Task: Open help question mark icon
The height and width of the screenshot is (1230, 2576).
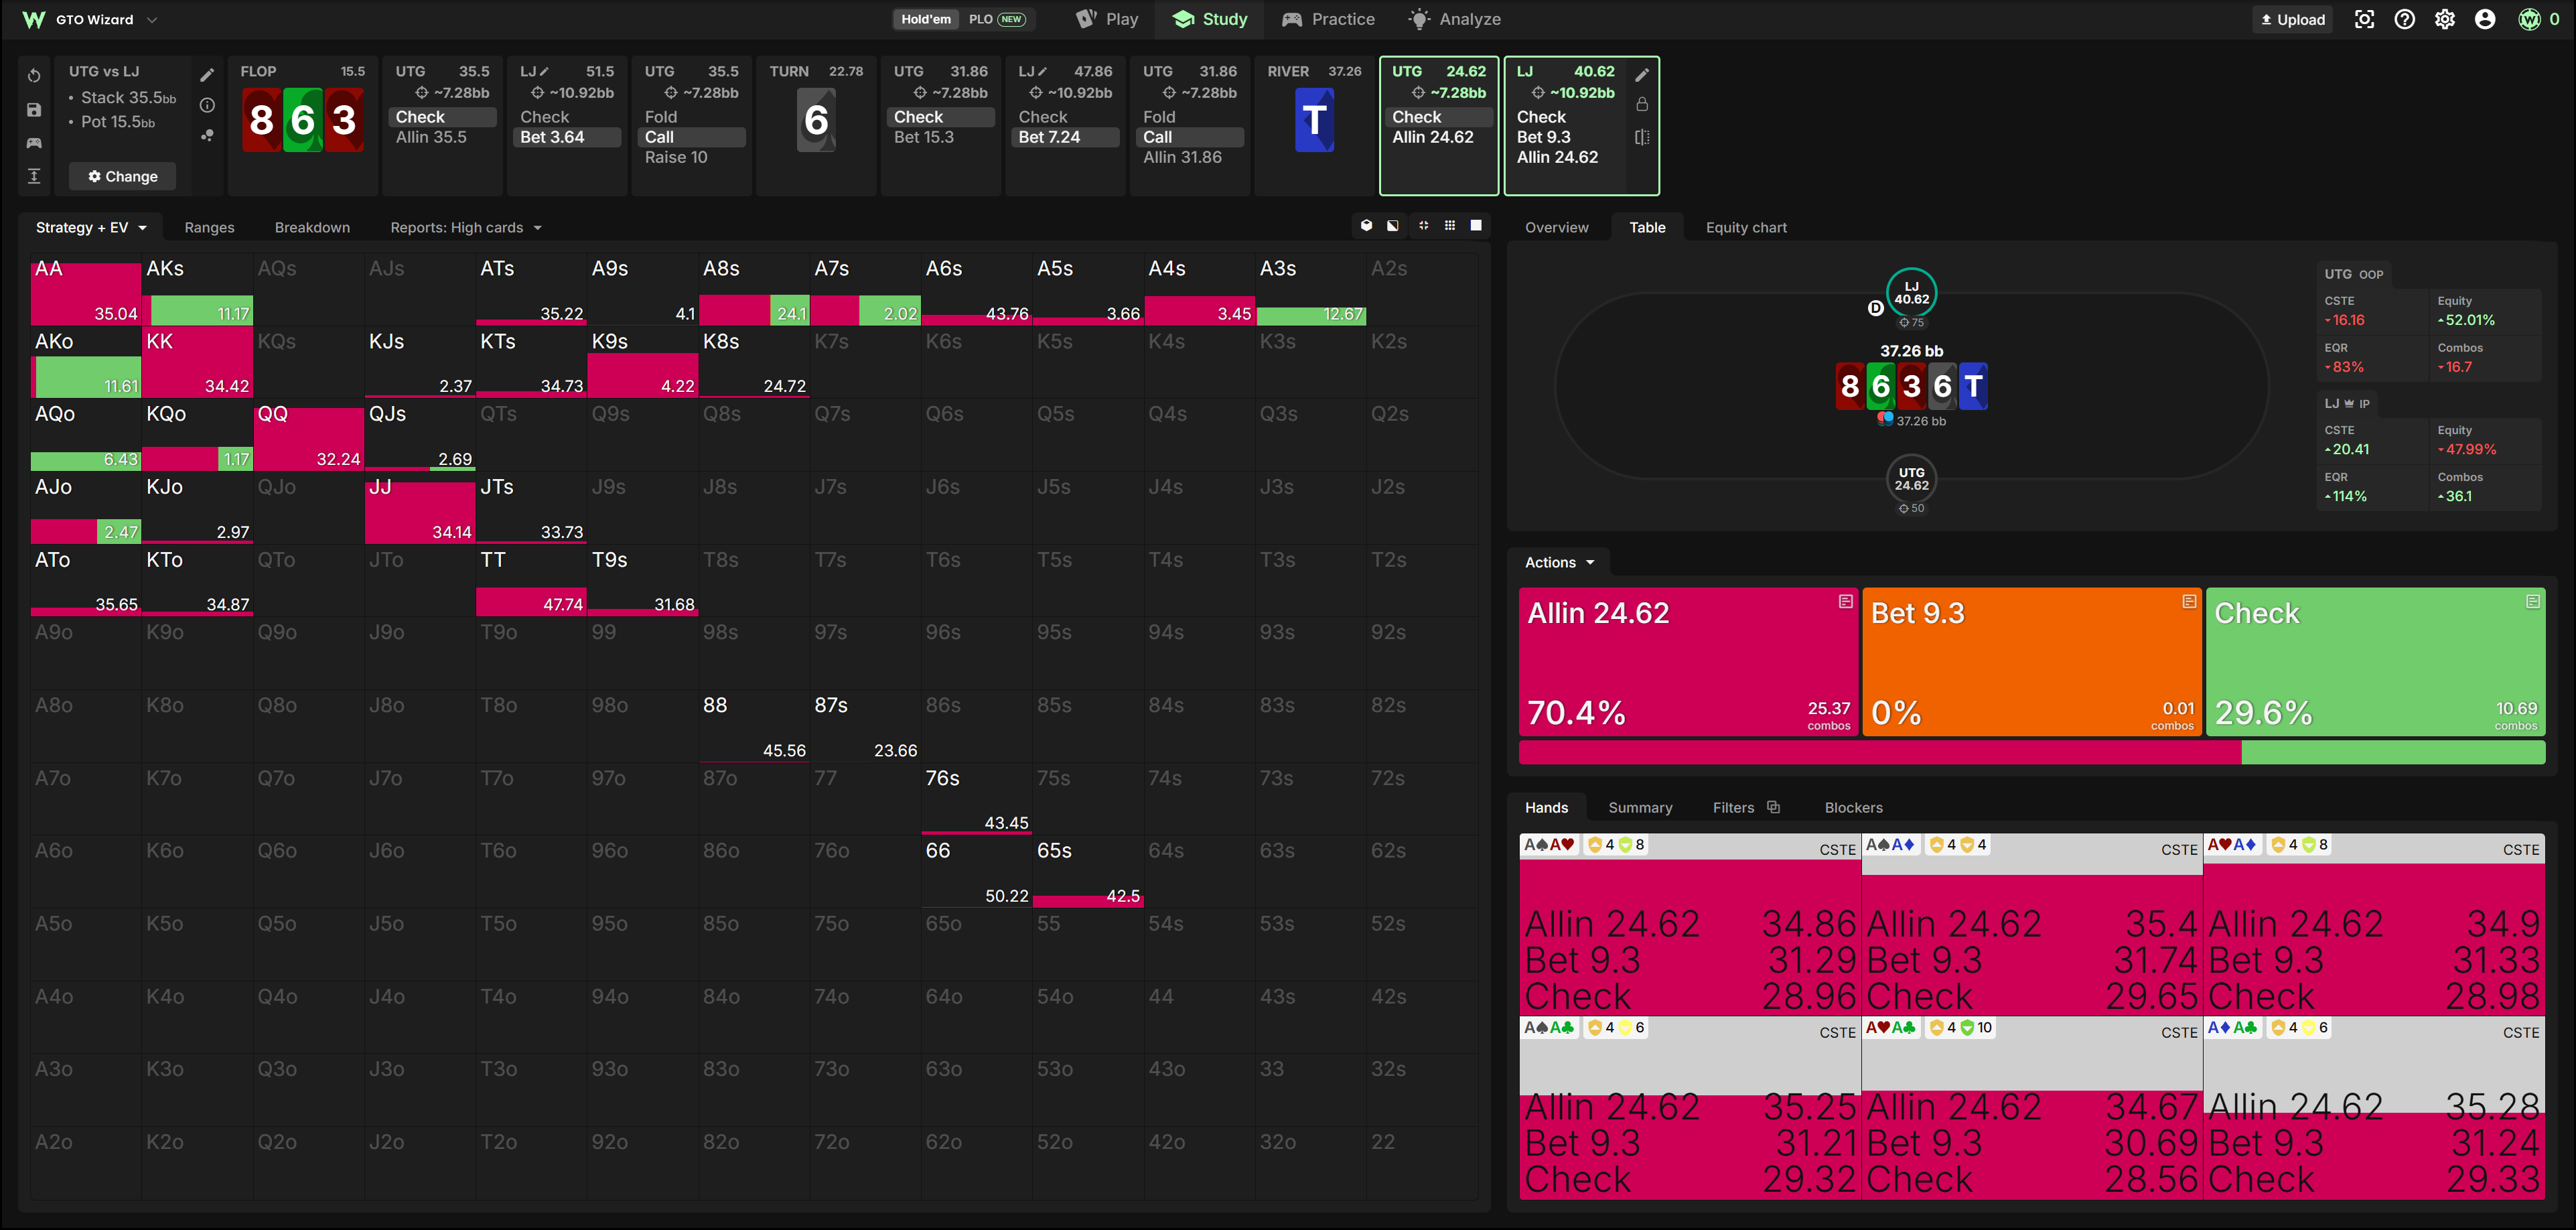Action: tap(2405, 19)
